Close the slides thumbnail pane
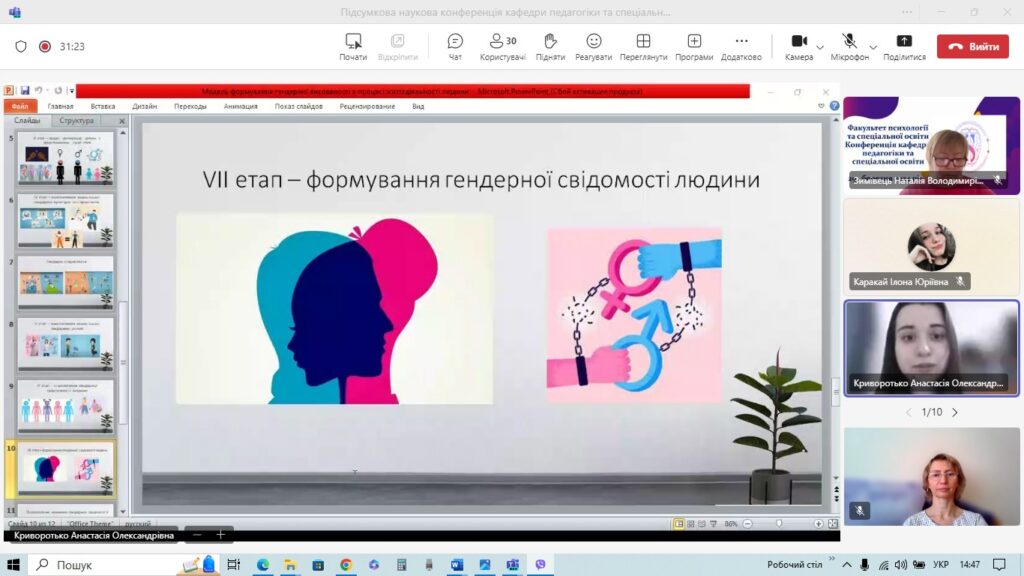Viewport: 1024px width, 576px height. [121, 121]
